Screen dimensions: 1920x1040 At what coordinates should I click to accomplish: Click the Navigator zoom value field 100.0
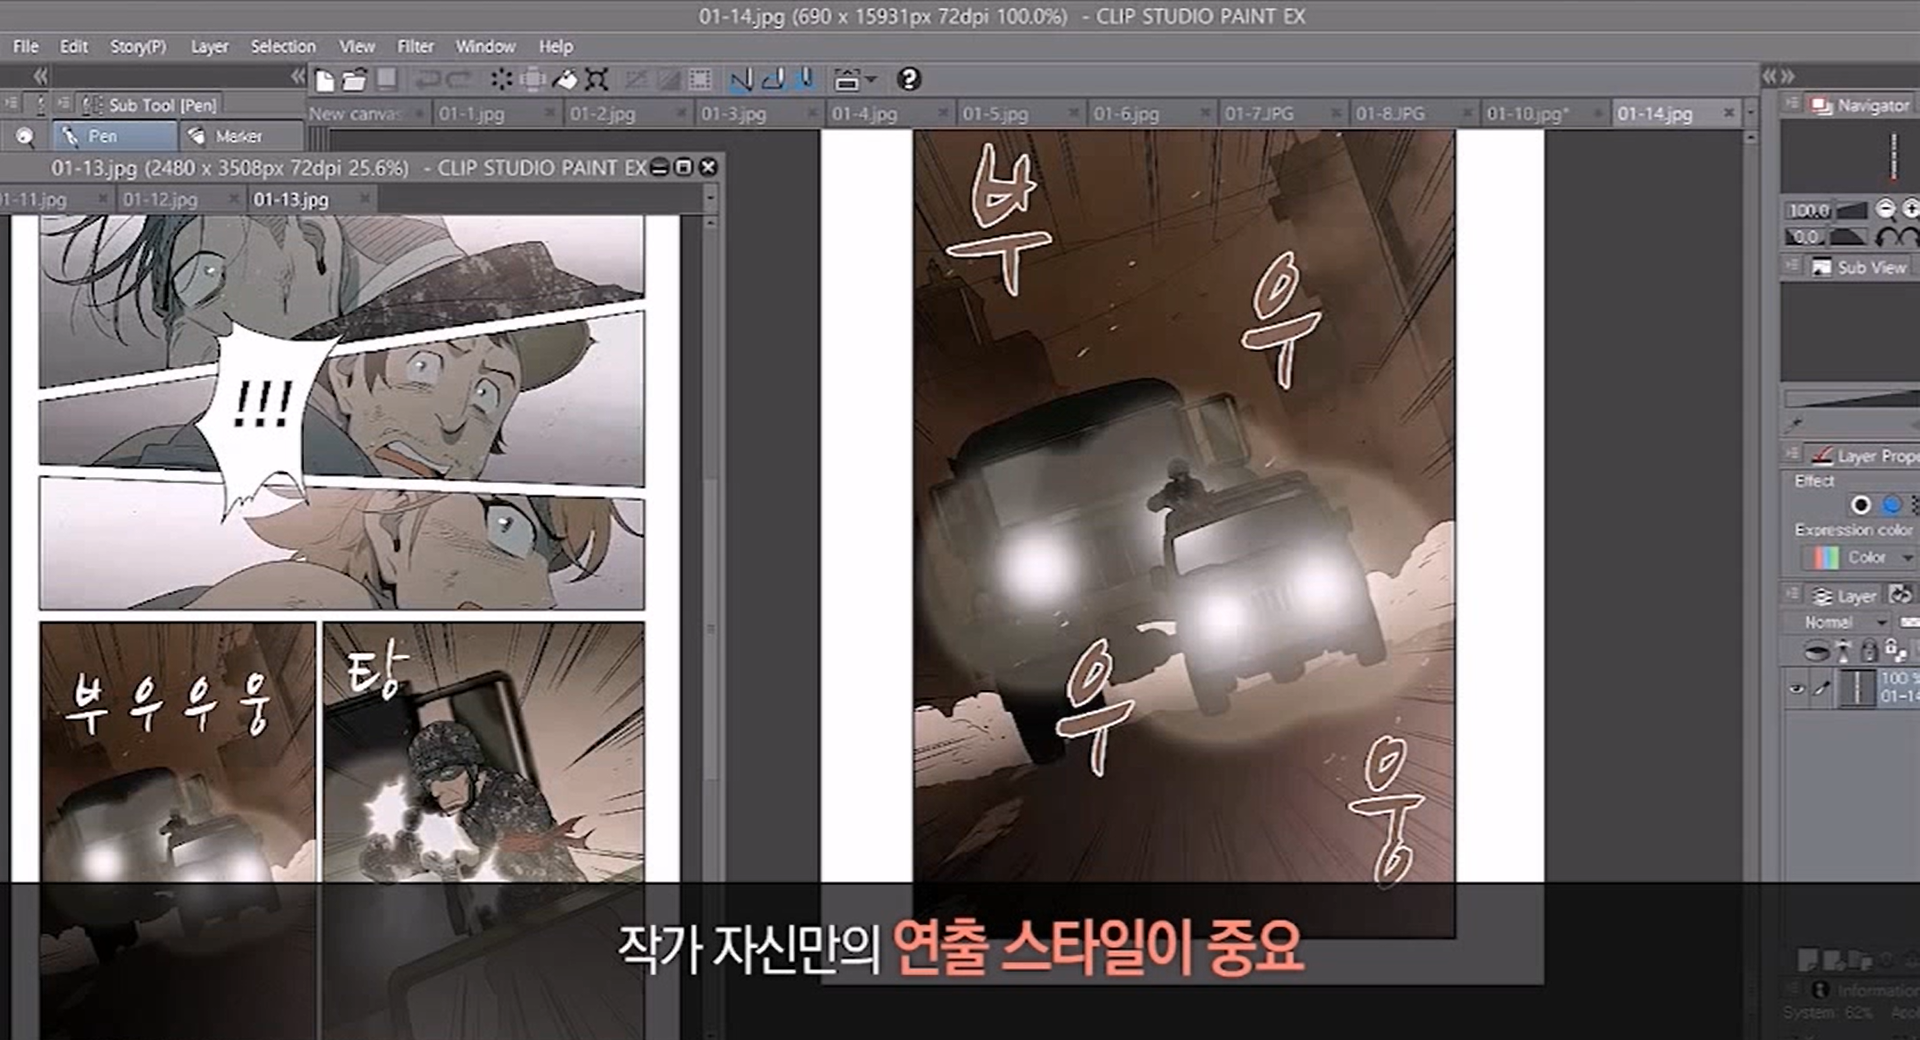(1808, 210)
